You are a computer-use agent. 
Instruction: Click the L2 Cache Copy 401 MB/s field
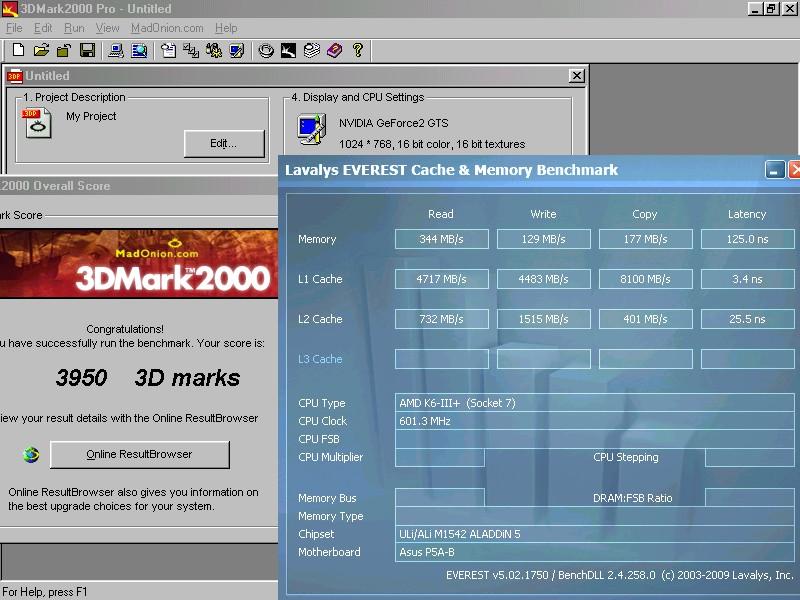(645, 319)
